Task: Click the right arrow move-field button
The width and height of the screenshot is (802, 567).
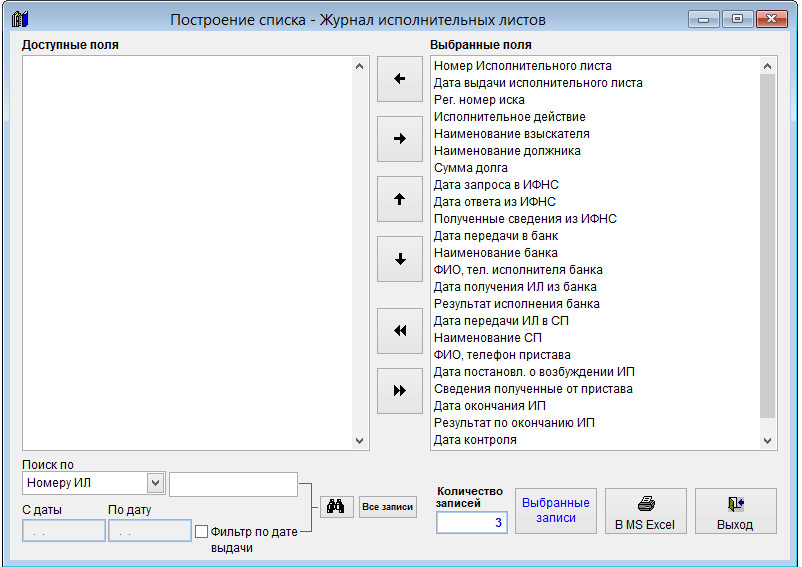Action: (399, 139)
